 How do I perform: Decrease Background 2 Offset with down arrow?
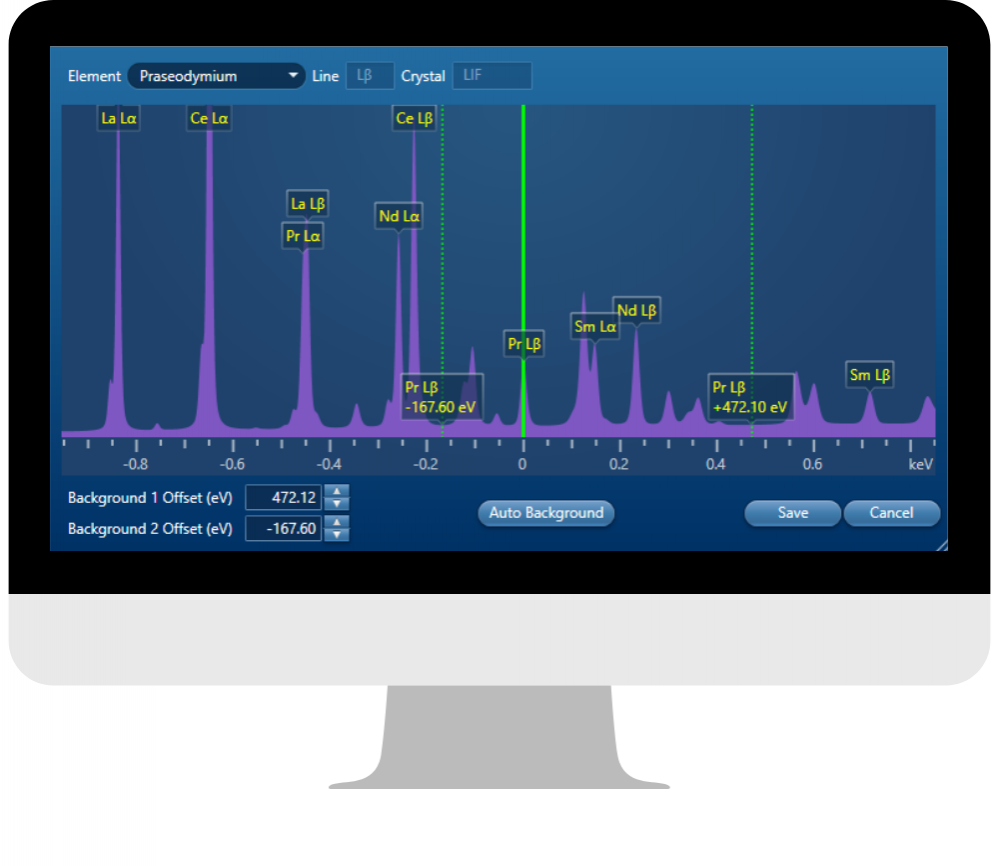(x=339, y=536)
